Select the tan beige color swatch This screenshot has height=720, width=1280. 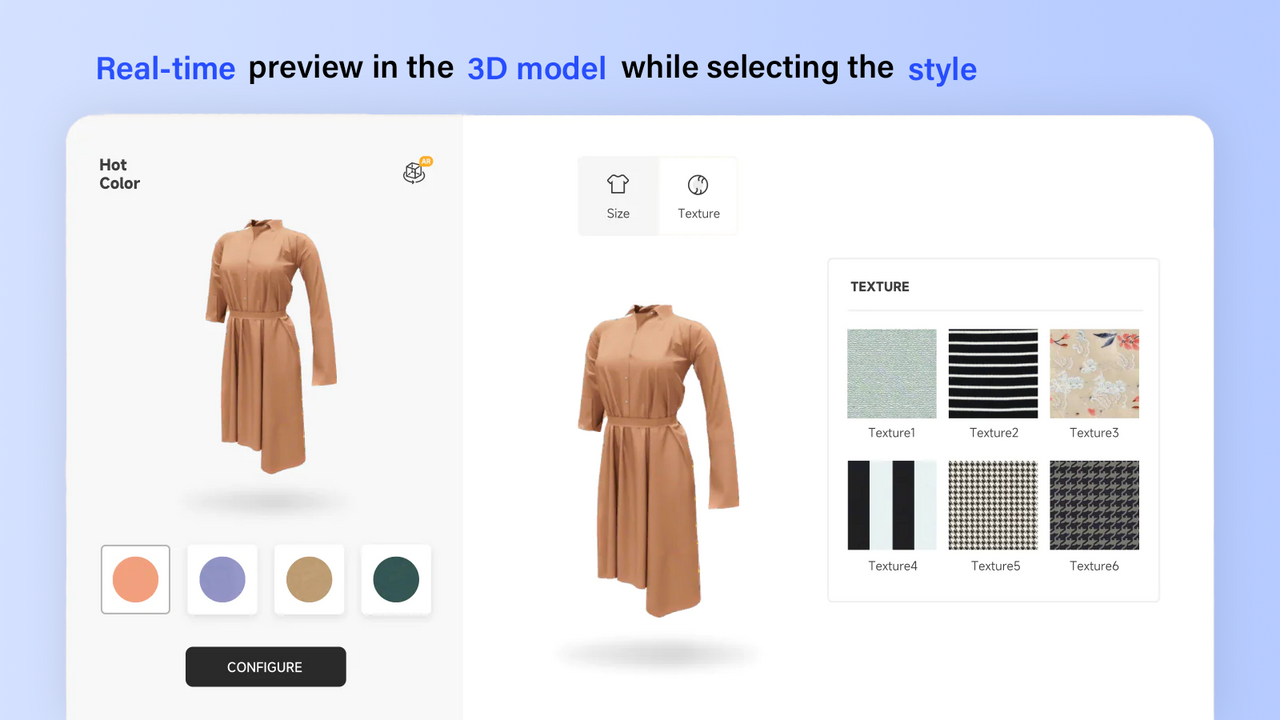(309, 579)
